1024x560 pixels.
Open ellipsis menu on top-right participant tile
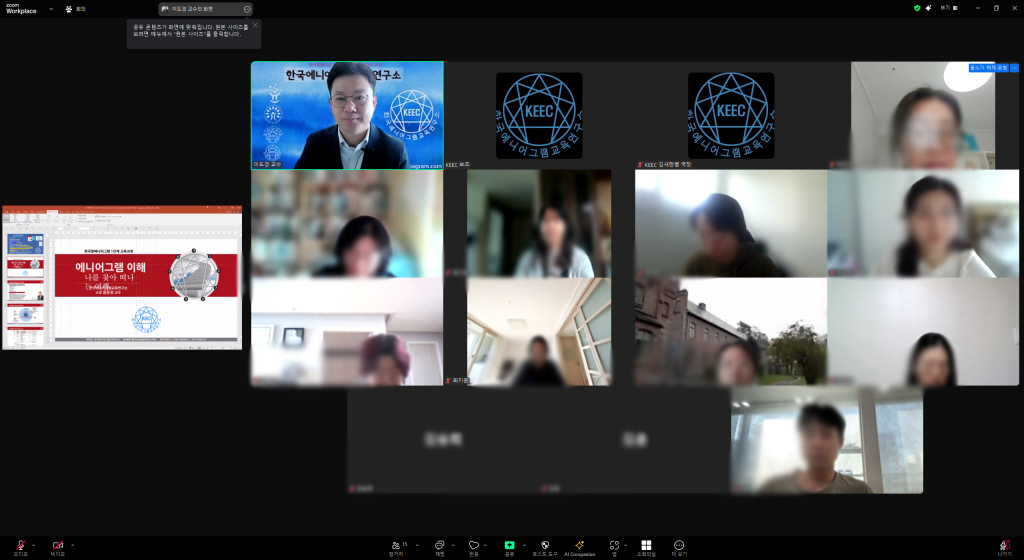point(1014,68)
